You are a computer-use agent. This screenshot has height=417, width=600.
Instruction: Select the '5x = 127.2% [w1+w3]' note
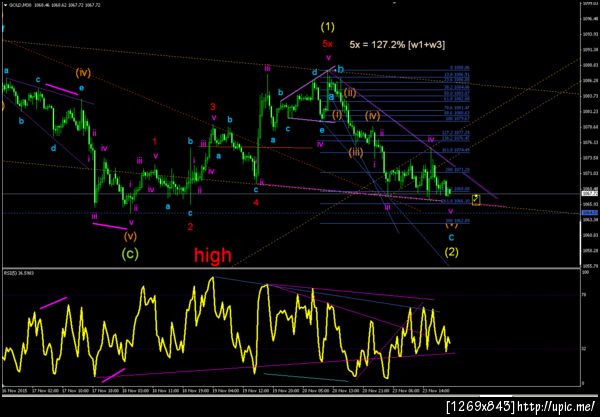click(397, 44)
